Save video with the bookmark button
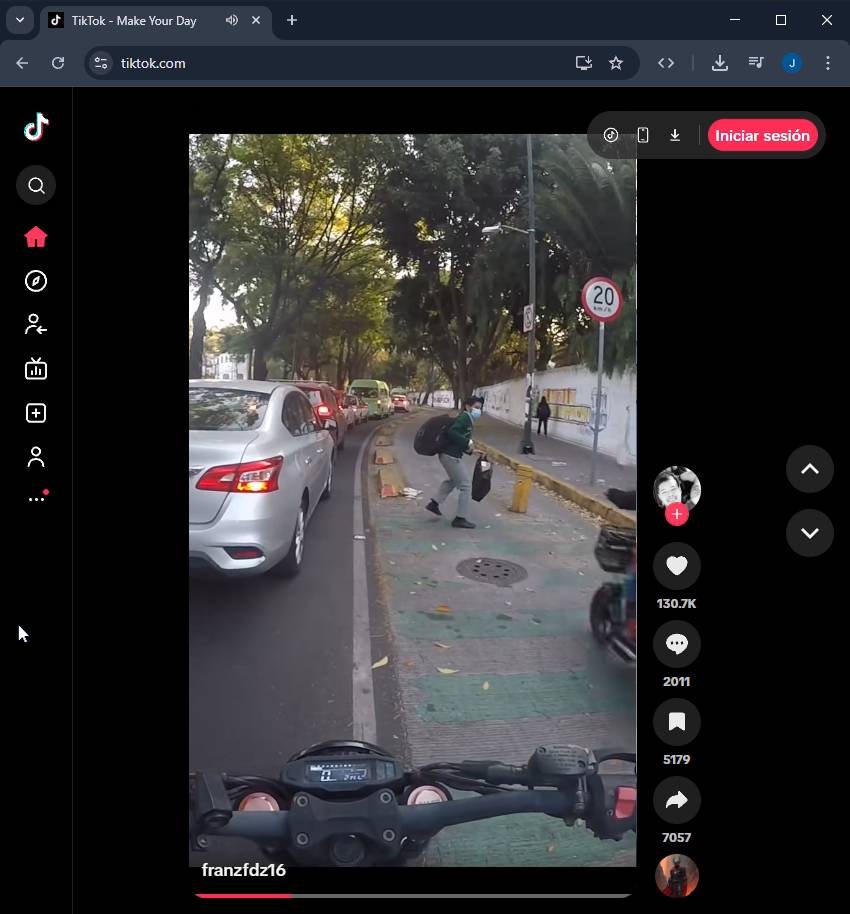Viewport: 850px width, 914px height. (x=676, y=722)
